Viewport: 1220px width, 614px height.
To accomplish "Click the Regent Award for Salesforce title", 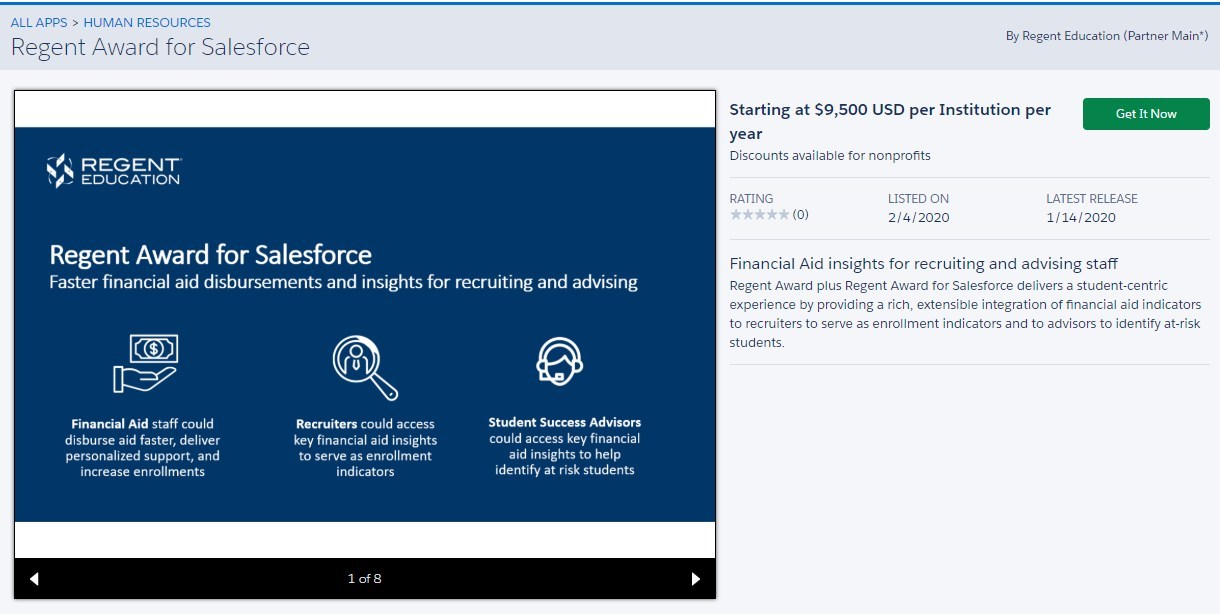I will (x=161, y=47).
